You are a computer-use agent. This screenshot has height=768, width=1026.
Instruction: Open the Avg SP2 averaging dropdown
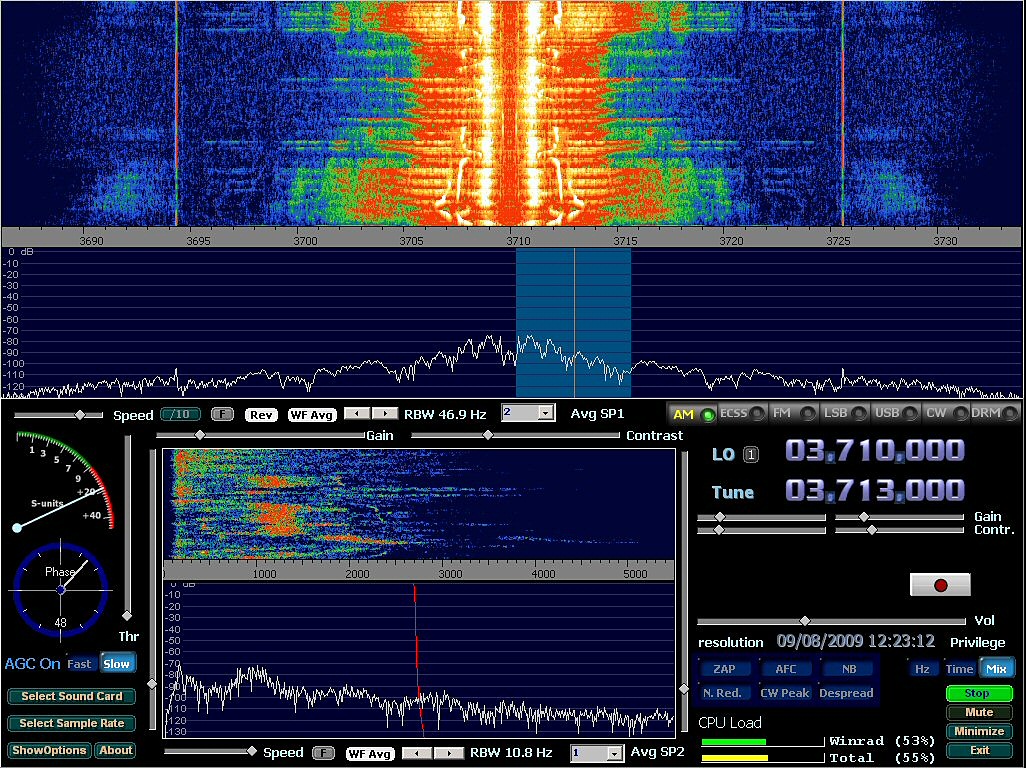[614, 753]
